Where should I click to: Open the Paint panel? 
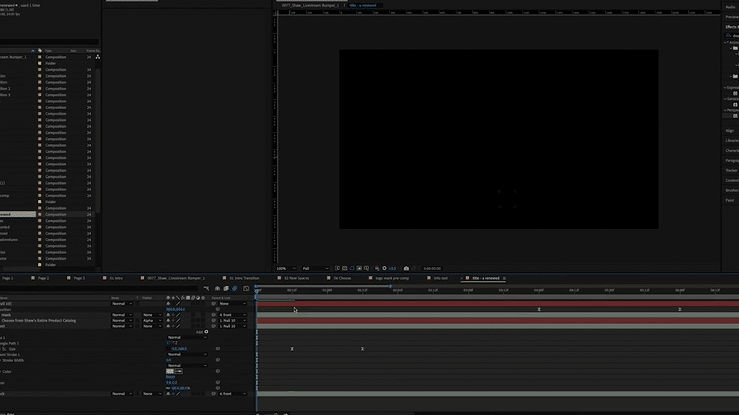(x=730, y=200)
